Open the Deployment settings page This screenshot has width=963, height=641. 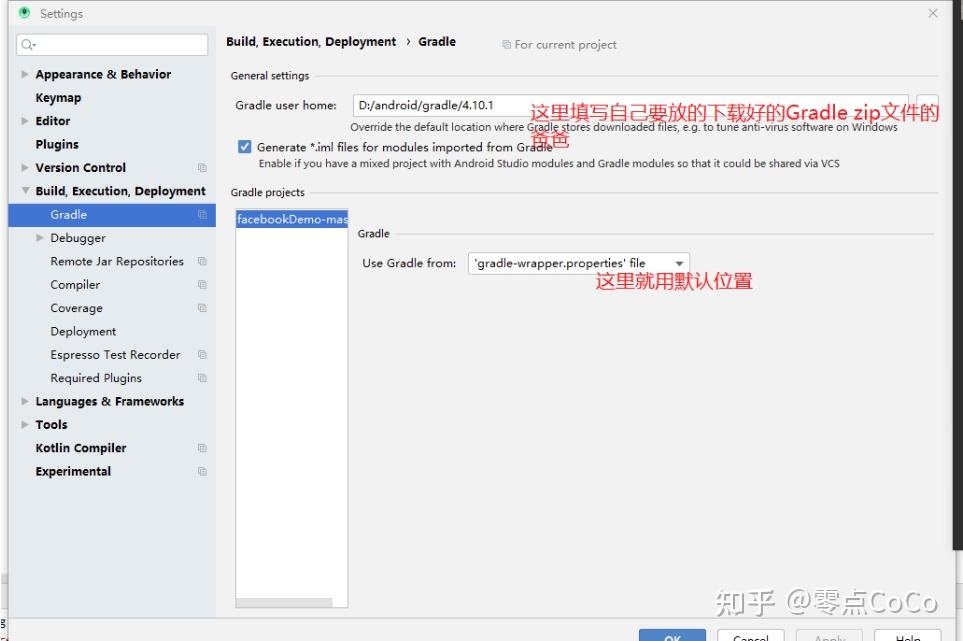coord(83,331)
